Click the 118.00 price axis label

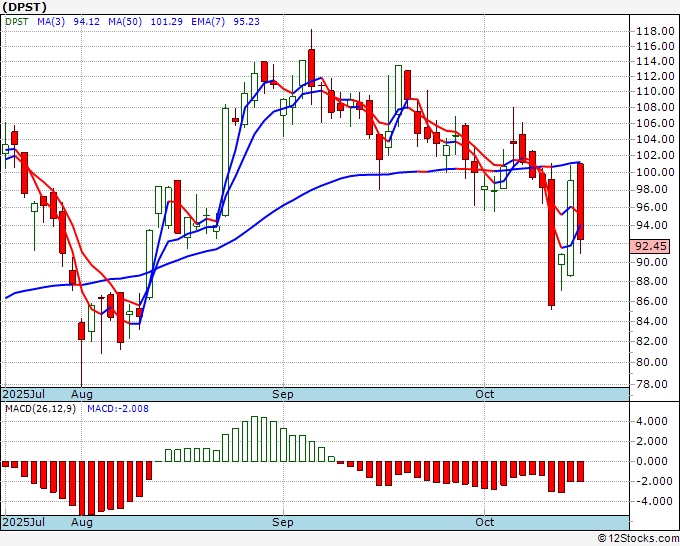(x=655, y=31)
